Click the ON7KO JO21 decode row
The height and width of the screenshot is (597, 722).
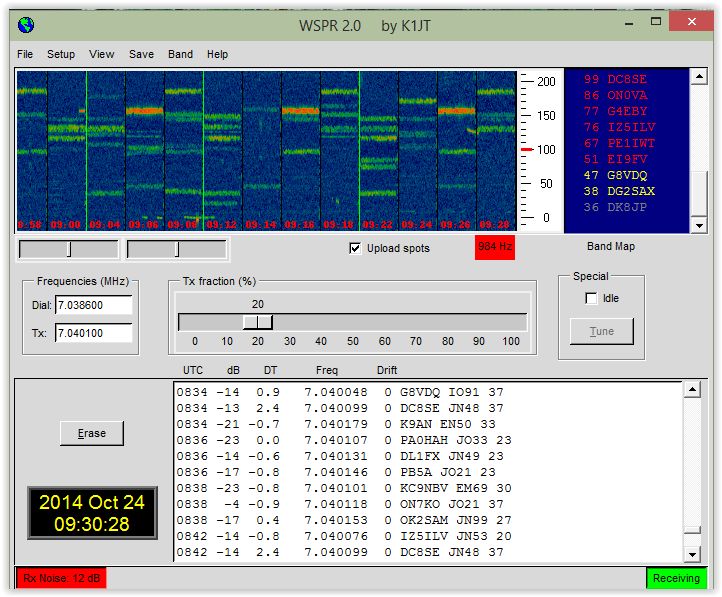(340, 504)
